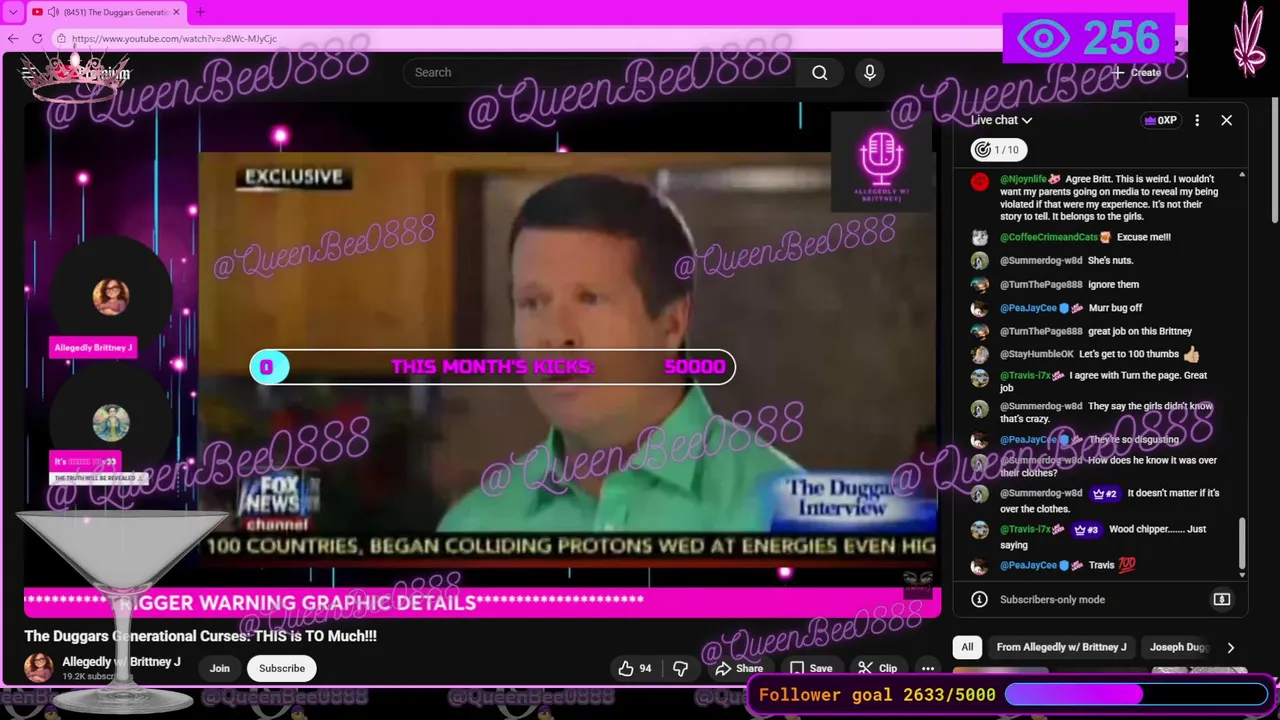Open live chat more options menu
Screen dimensions: 1280x720
[x=1197, y=120]
